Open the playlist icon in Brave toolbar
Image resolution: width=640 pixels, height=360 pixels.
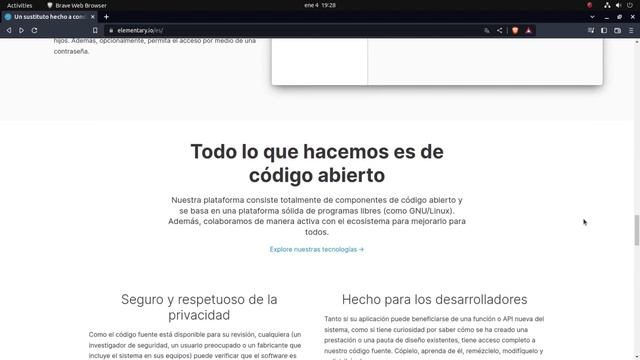pyautogui.click(x=591, y=30)
